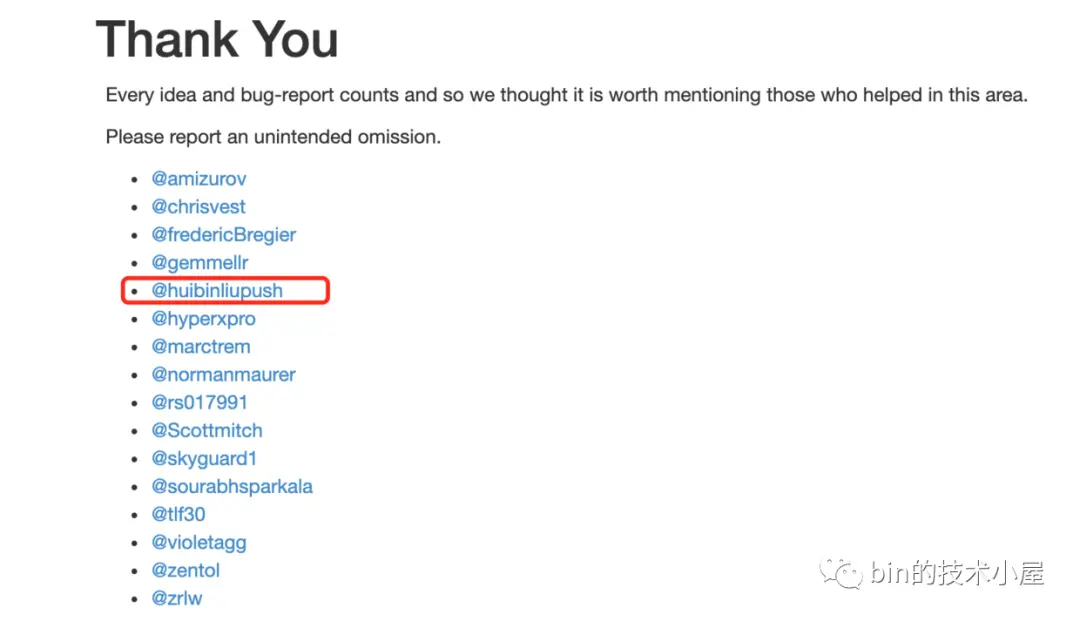Visit the @normanmaurer profile

tap(223, 375)
